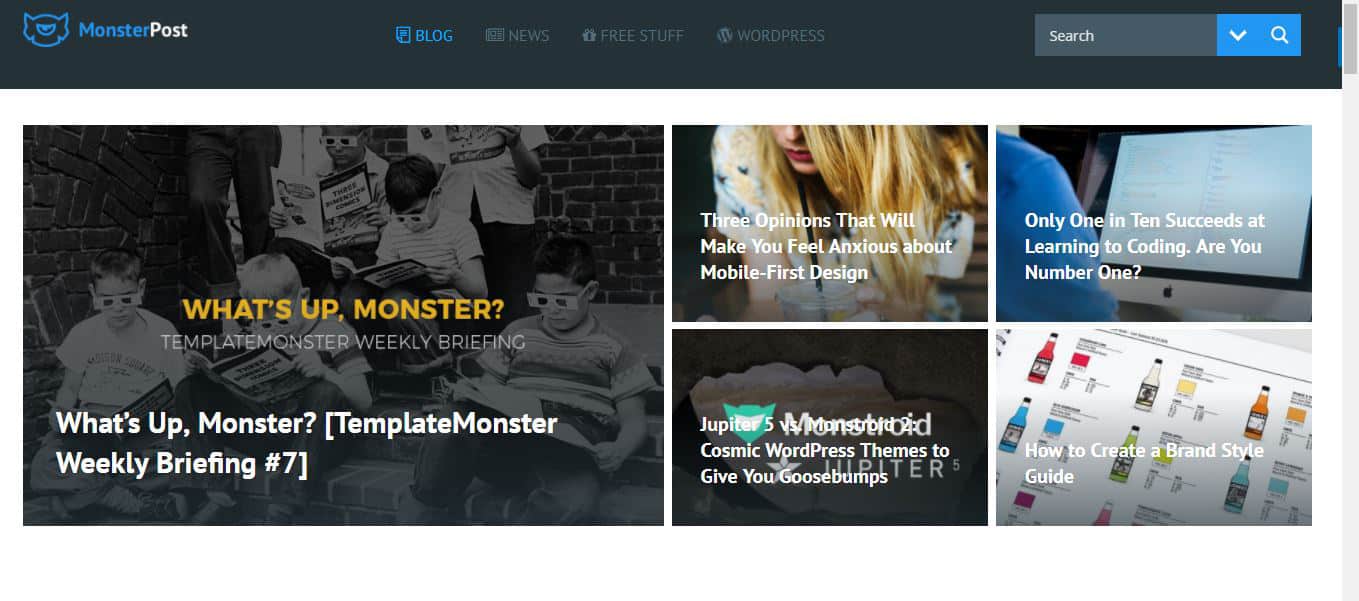Click the WordPress logo icon
Viewport: 1359px width, 601px height.
pos(725,35)
